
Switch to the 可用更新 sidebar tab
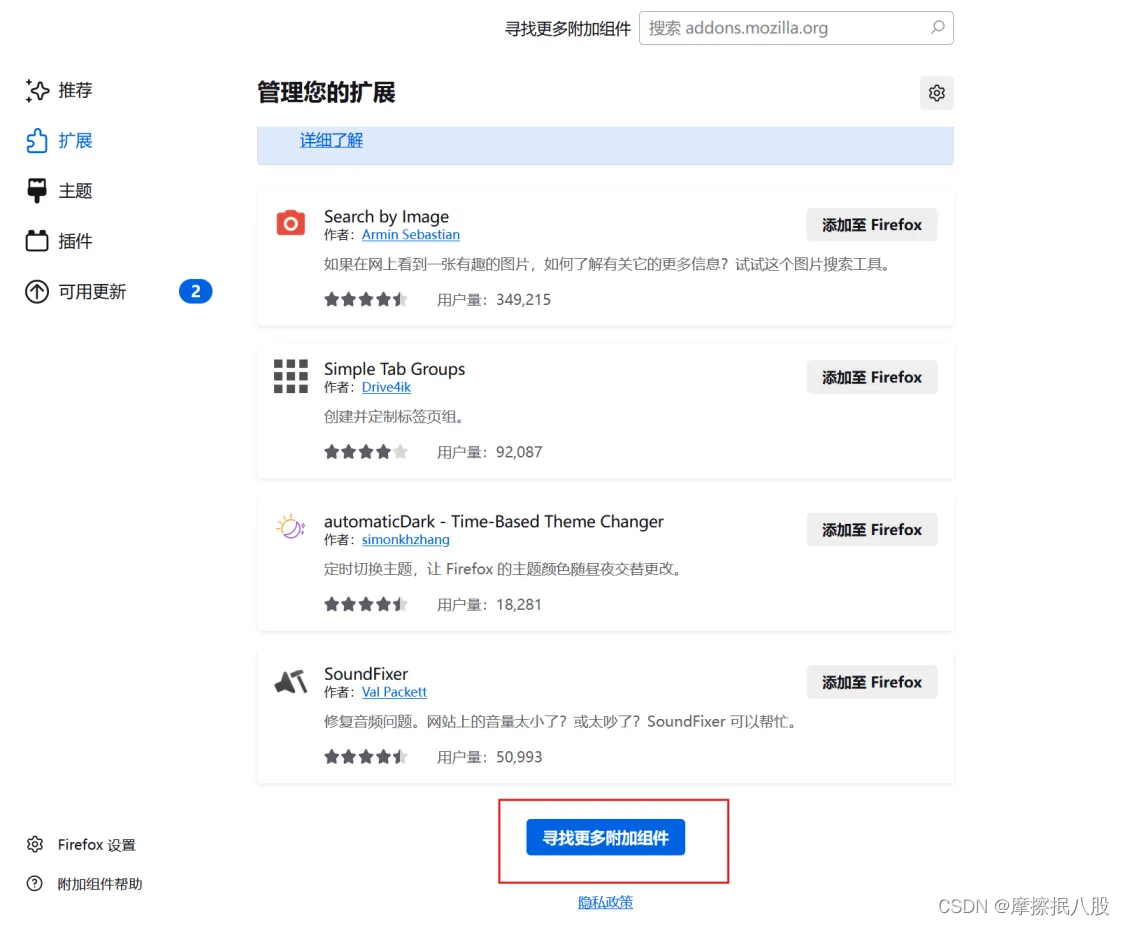[x=92, y=291]
